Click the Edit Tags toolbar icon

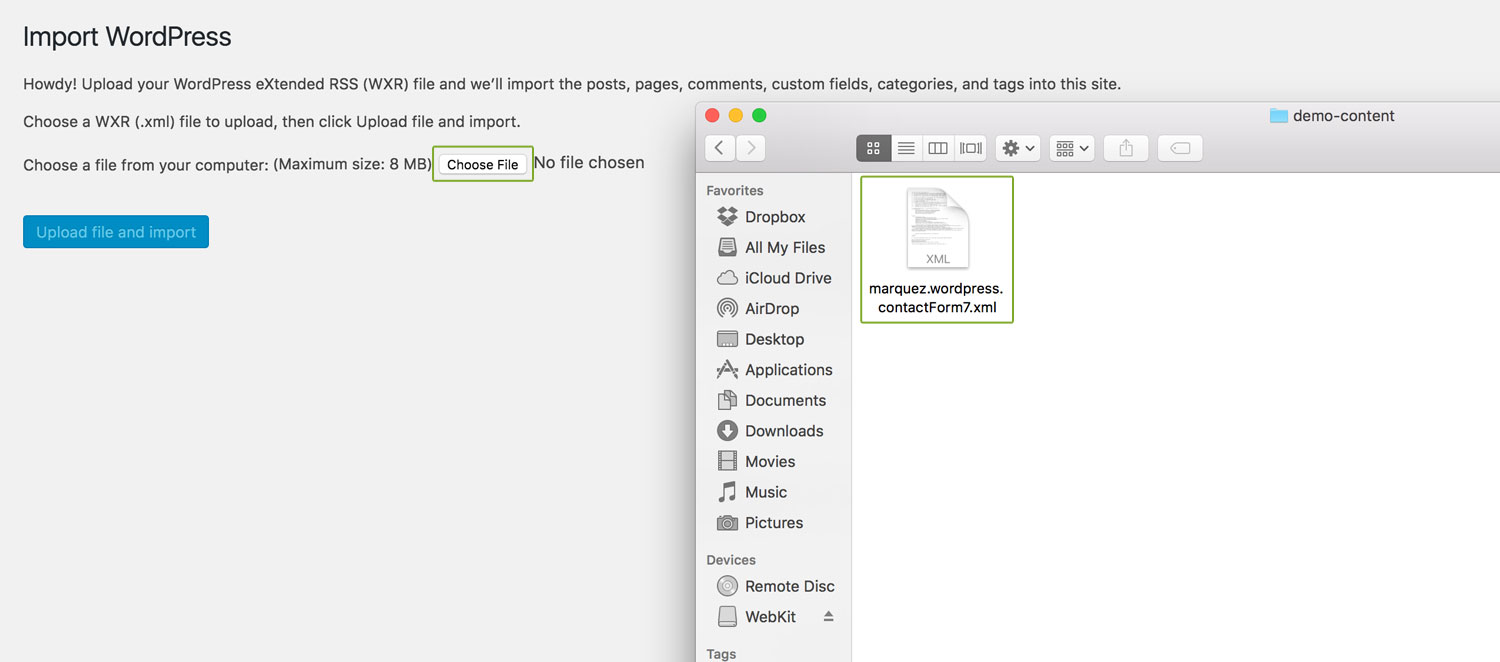1180,148
